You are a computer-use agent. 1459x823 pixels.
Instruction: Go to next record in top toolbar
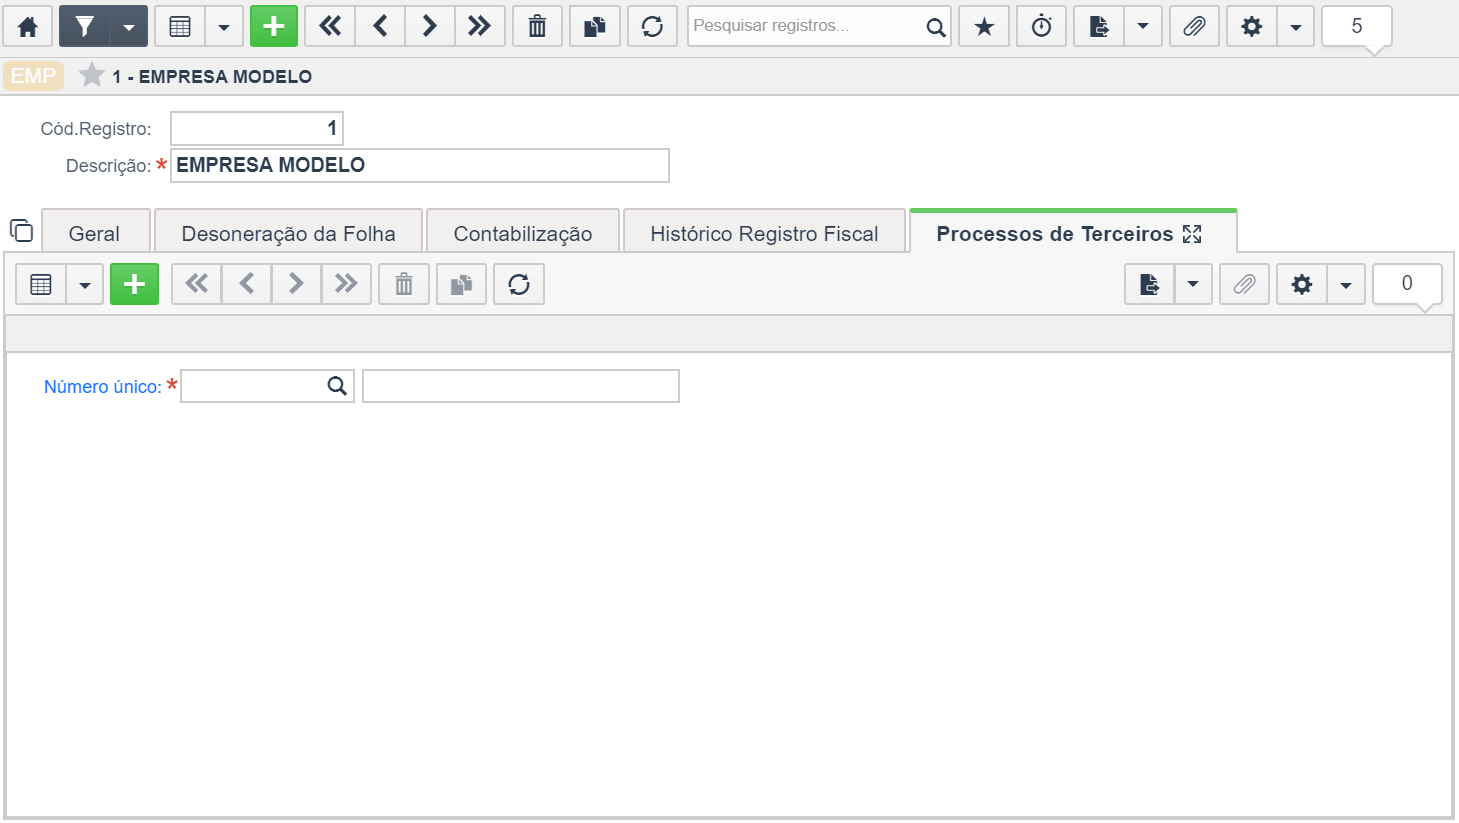(430, 27)
